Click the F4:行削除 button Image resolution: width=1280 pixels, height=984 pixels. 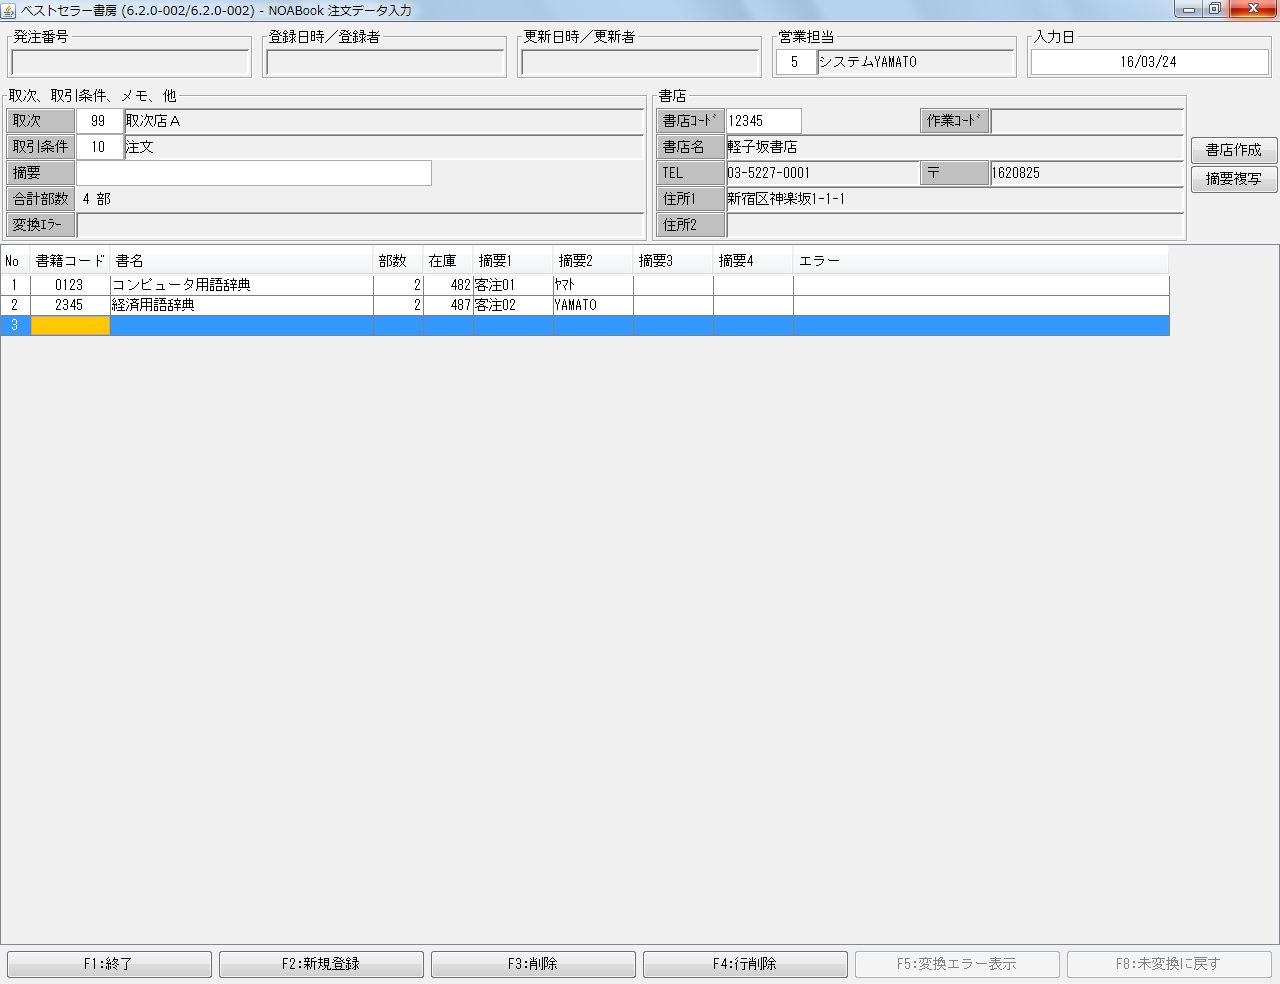point(745,963)
